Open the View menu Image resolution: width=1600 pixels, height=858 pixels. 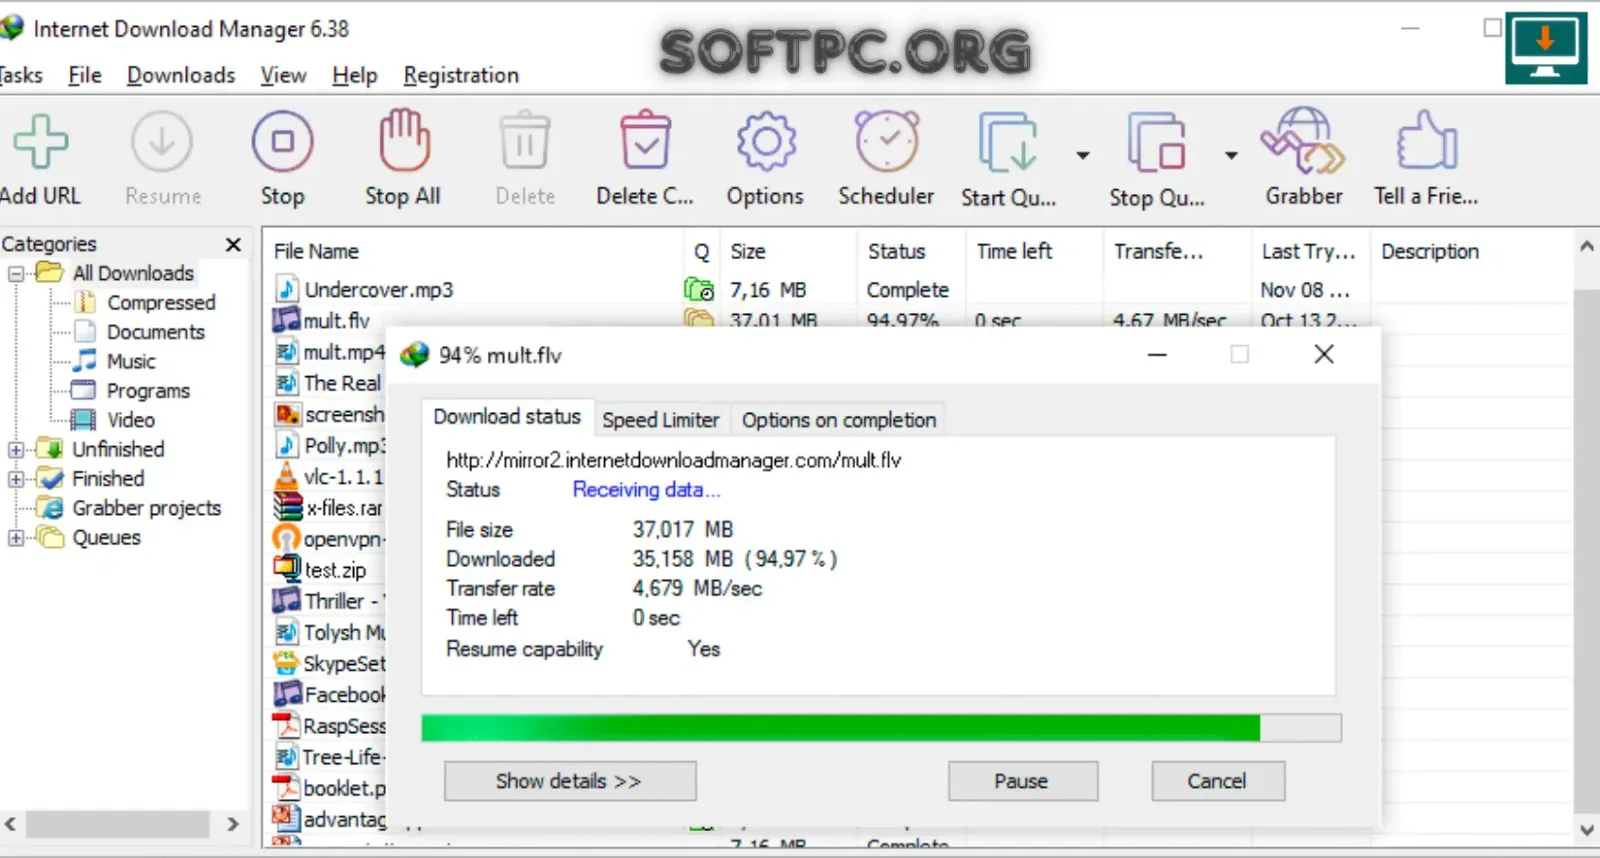[283, 75]
